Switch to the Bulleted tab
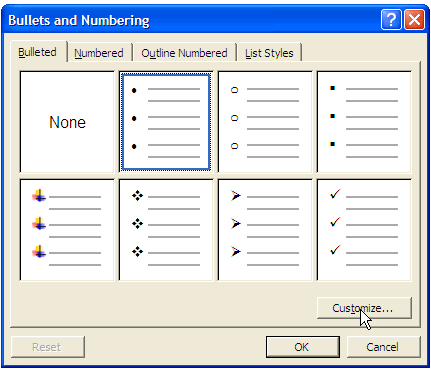 coord(38,52)
